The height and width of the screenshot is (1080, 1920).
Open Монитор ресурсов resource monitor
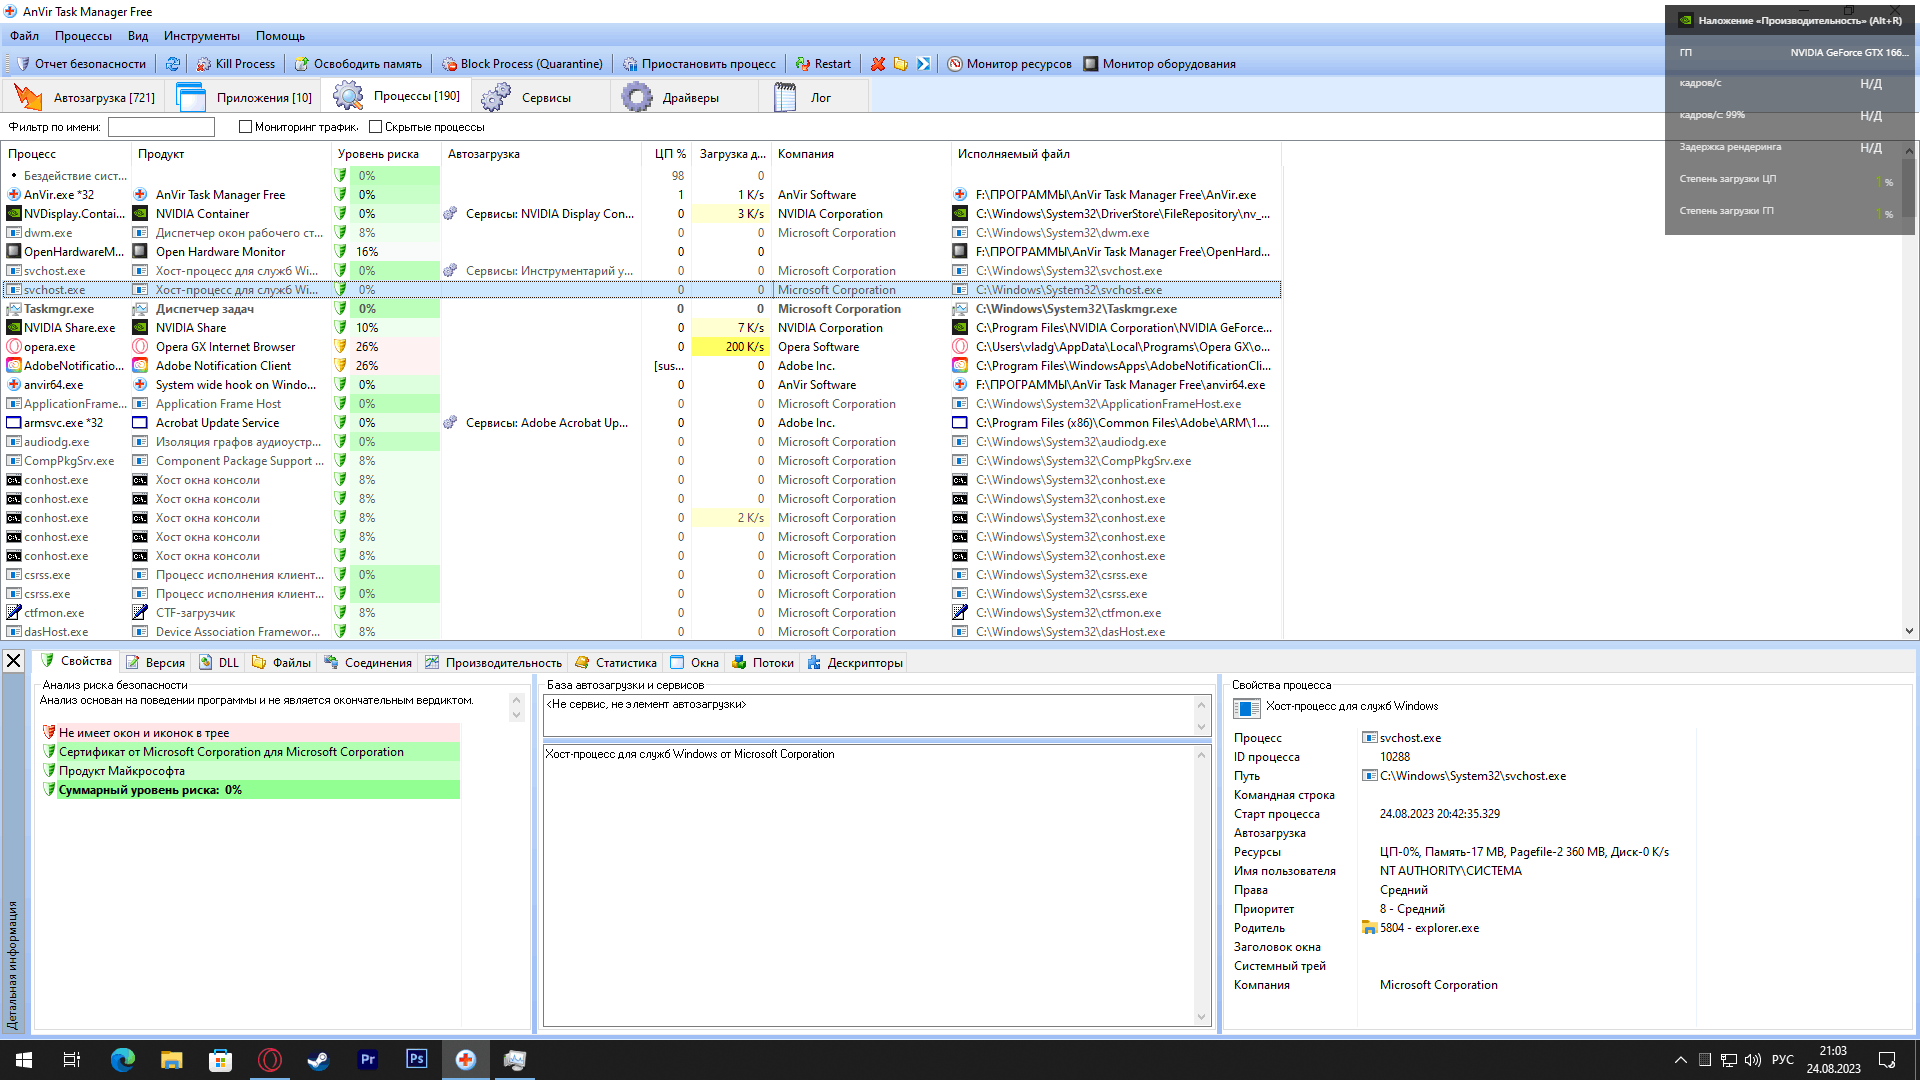coord(1009,64)
